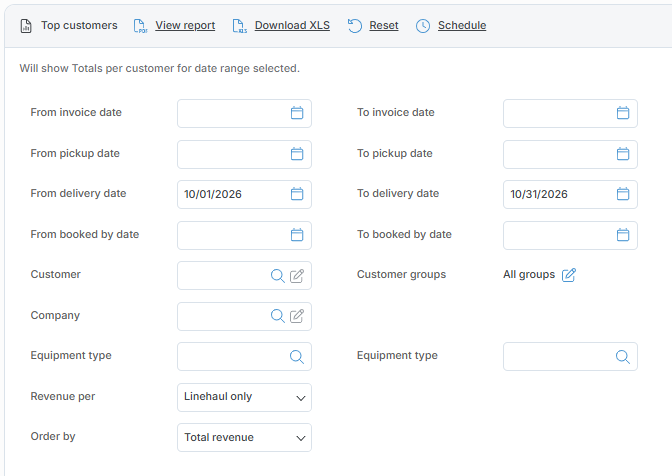Image resolution: width=672 pixels, height=476 pixels.
Task: Search companies with the magnifier icon
Action: [278, 316]
